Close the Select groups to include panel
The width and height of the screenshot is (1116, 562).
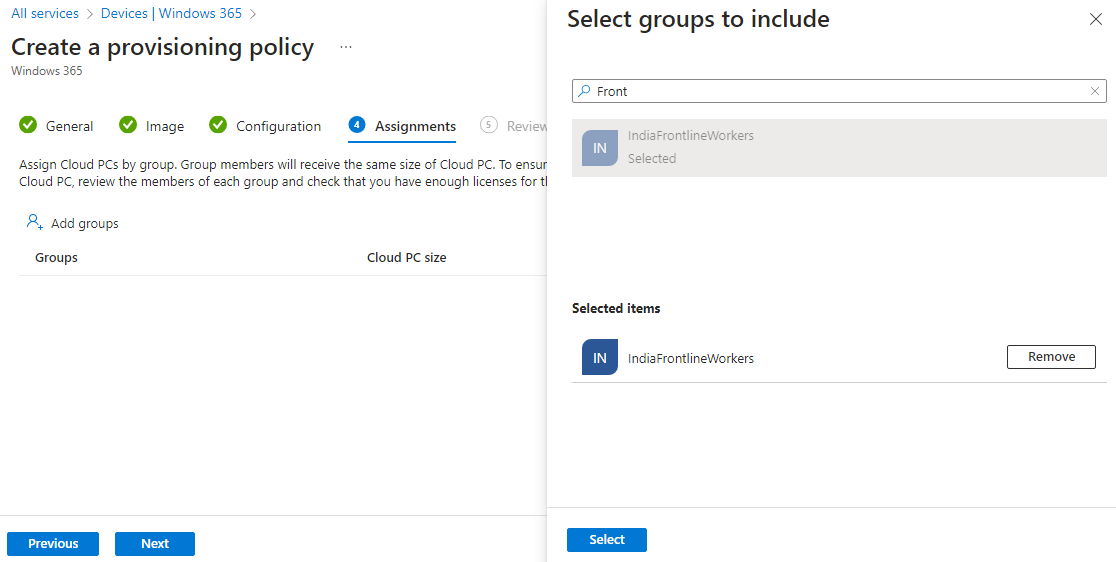[x=1096, y=19]
